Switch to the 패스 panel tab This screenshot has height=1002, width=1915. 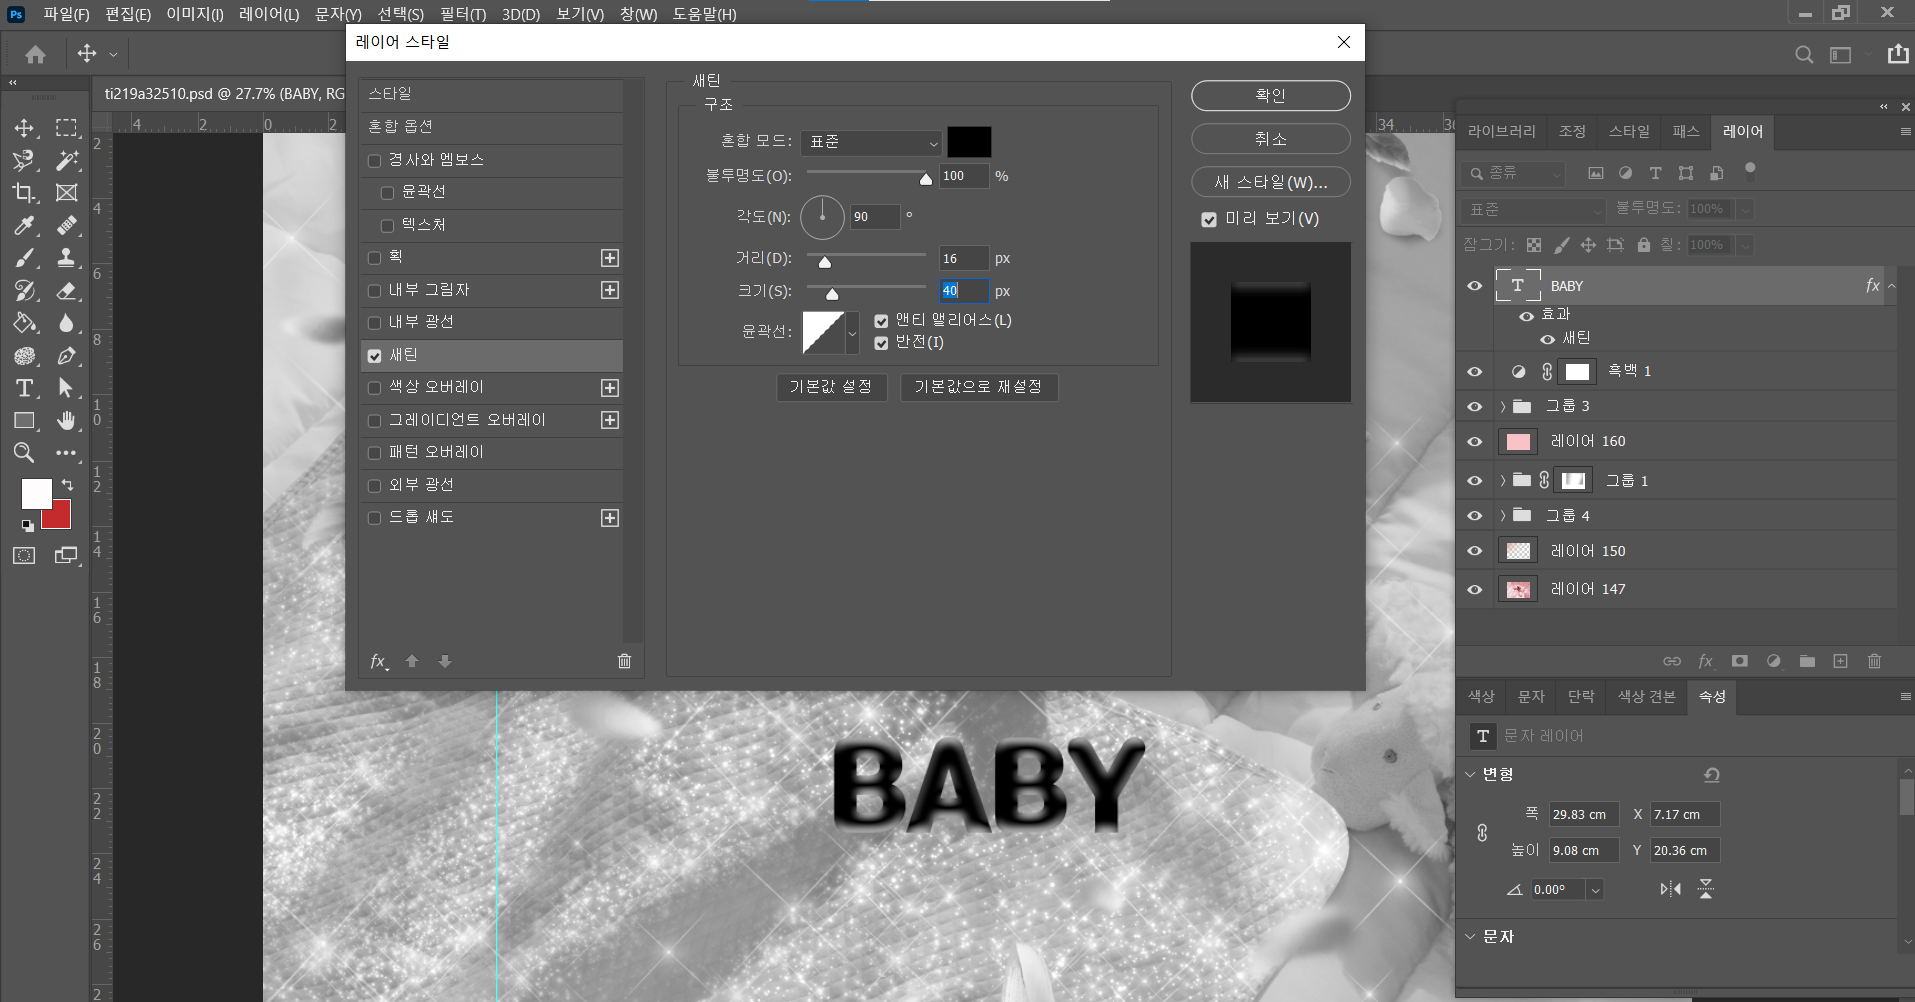[1686, 131]
